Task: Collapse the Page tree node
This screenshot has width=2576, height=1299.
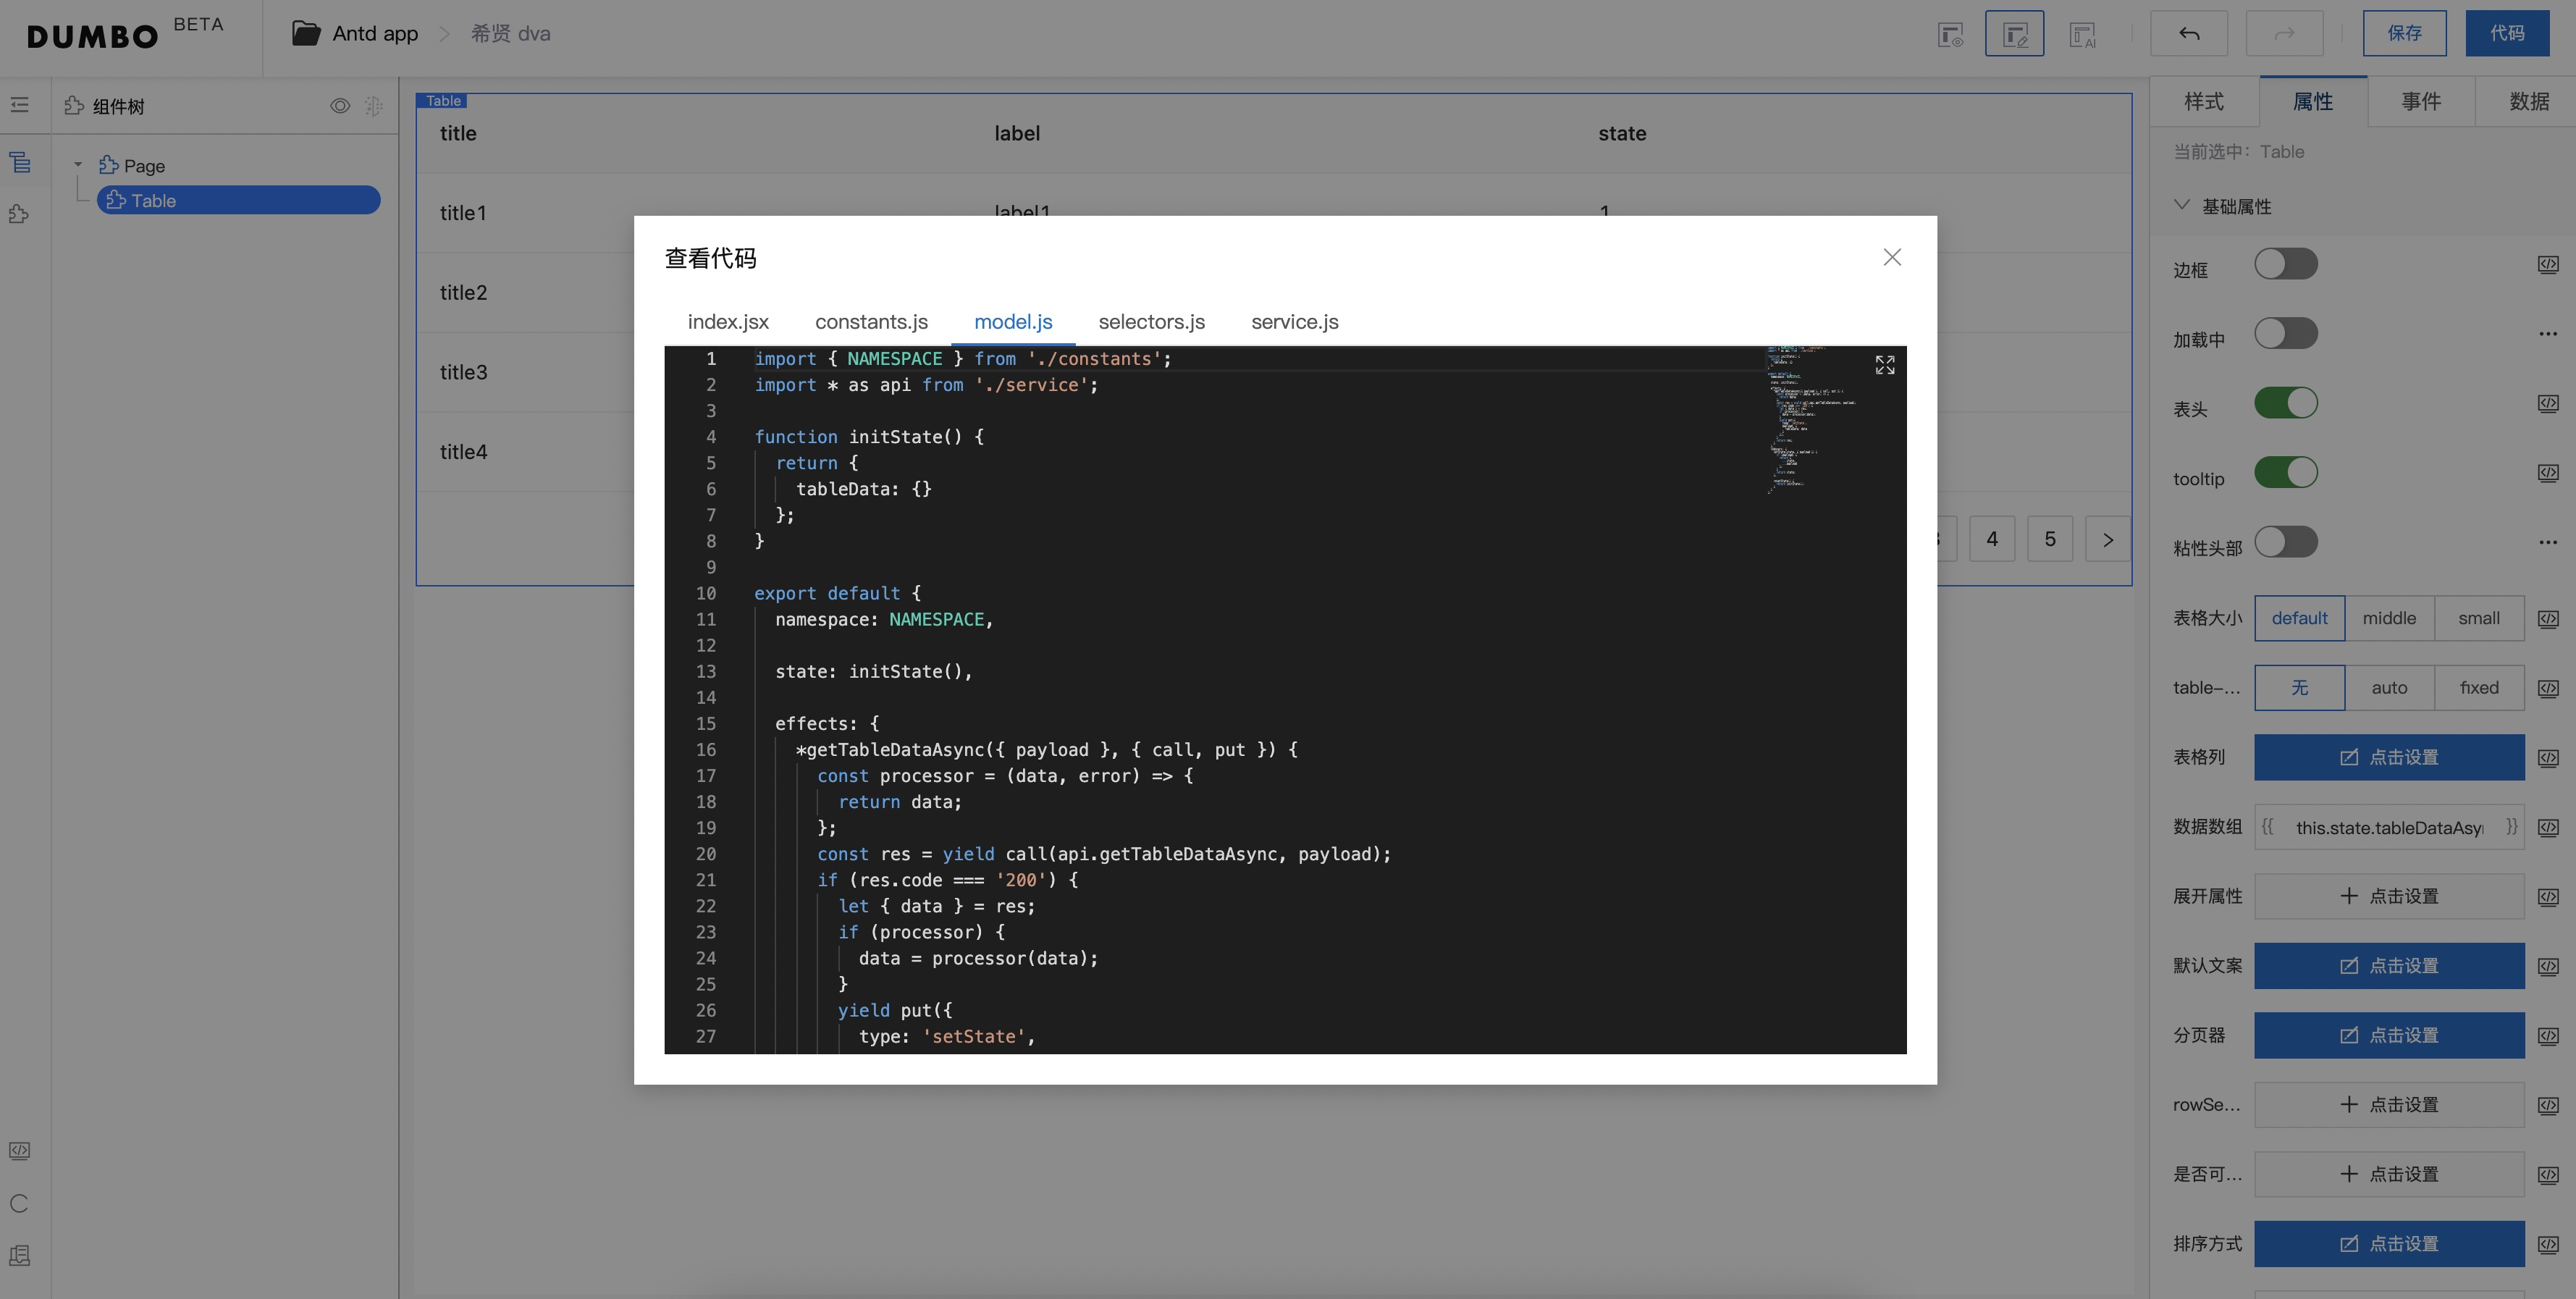Action: (78, 165)
